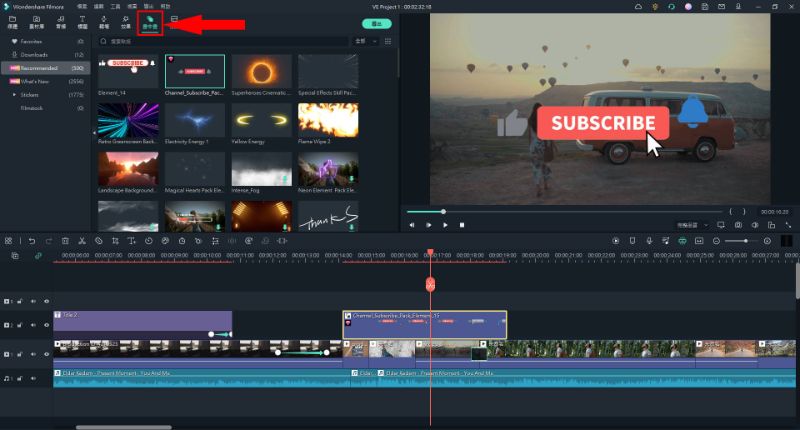Click the timeline zoom slider
The width and height of the screenshot is (800, 430).
(x=739, y=241)
